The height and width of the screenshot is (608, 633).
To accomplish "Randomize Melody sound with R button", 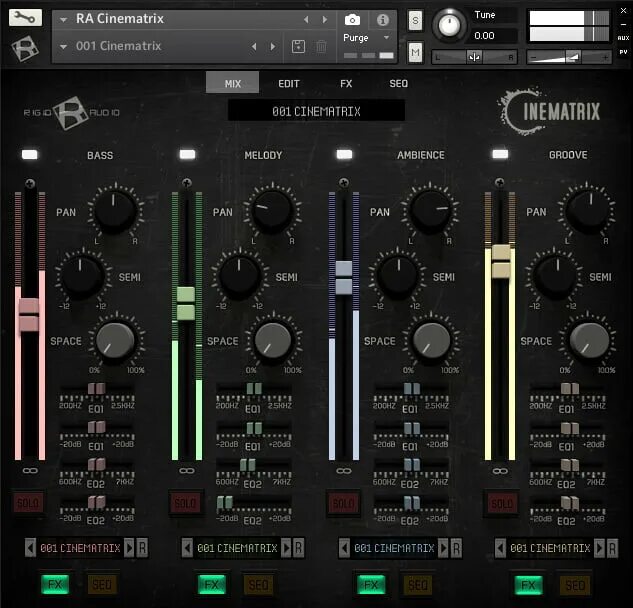I will tap(299, 548).
